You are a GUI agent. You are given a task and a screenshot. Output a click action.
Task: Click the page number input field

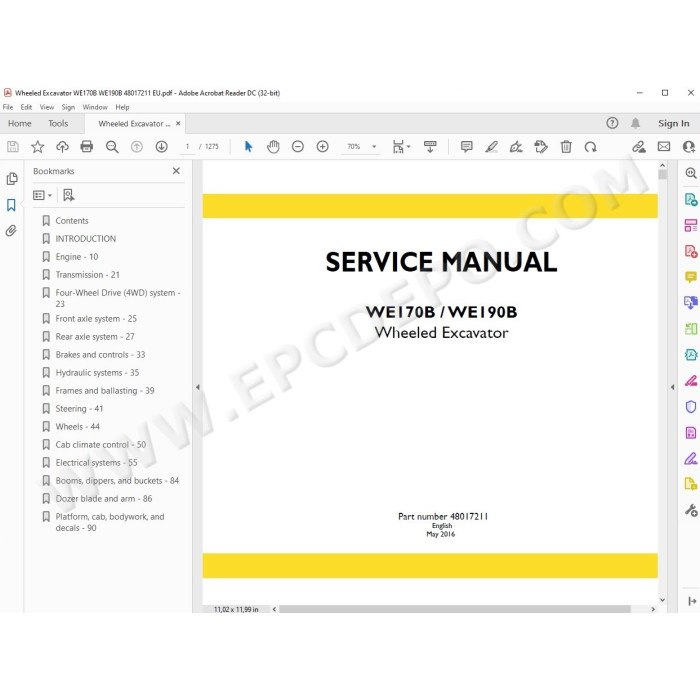pyautogui.click(x=187, y=146)
